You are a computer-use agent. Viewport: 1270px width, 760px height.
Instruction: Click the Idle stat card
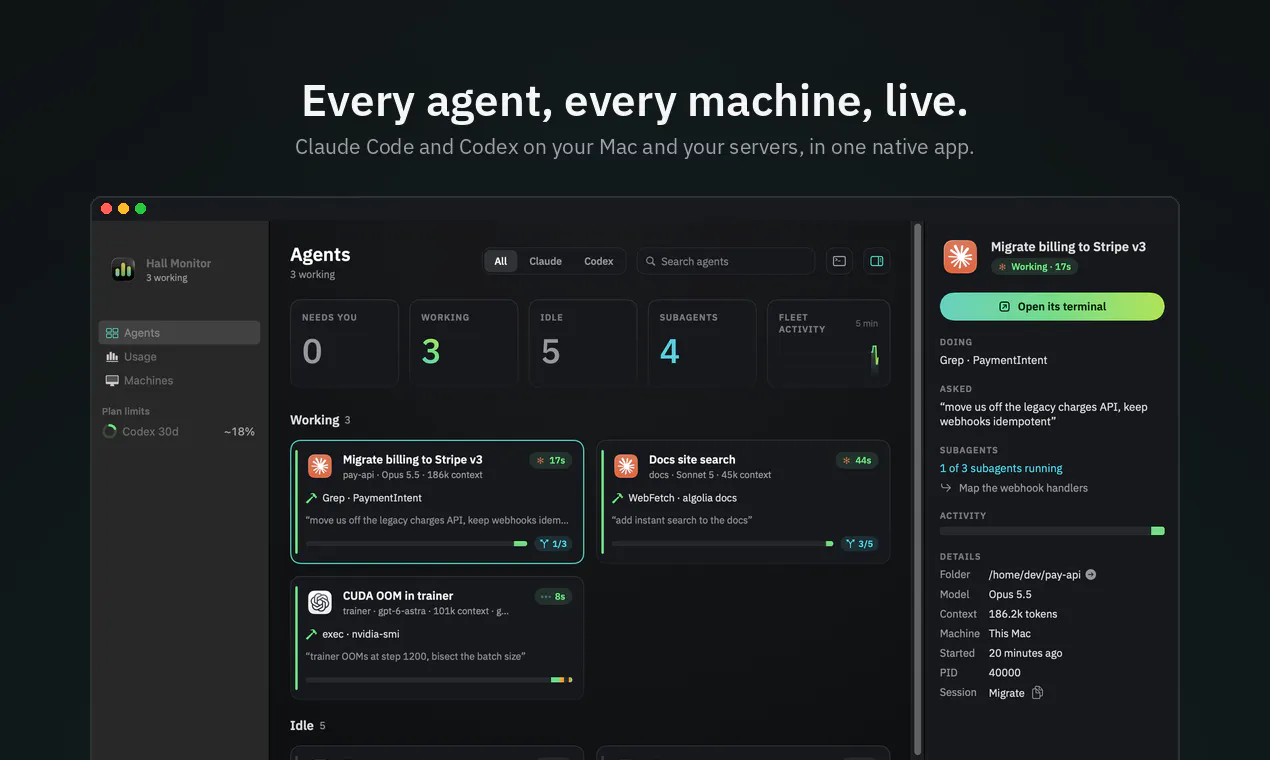tap(583, 343)
